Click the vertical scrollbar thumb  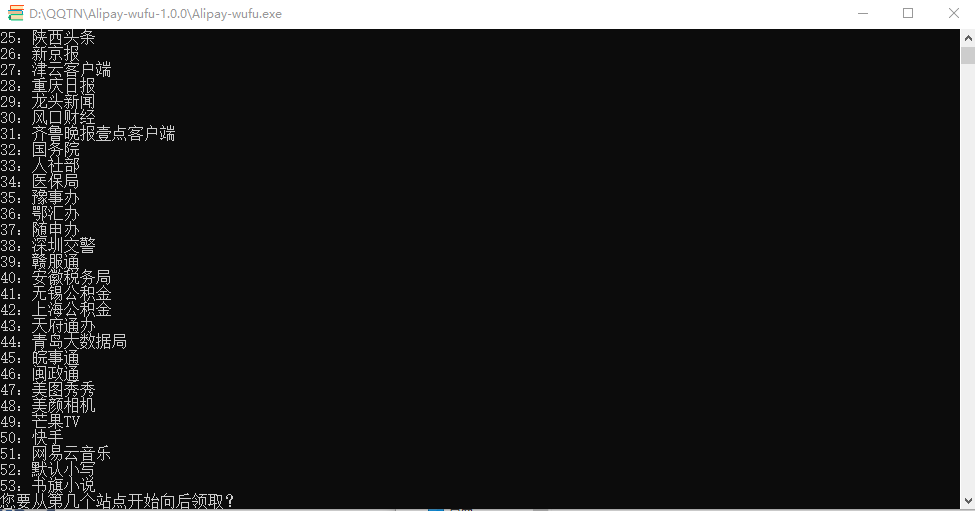[x=967, y=54]
